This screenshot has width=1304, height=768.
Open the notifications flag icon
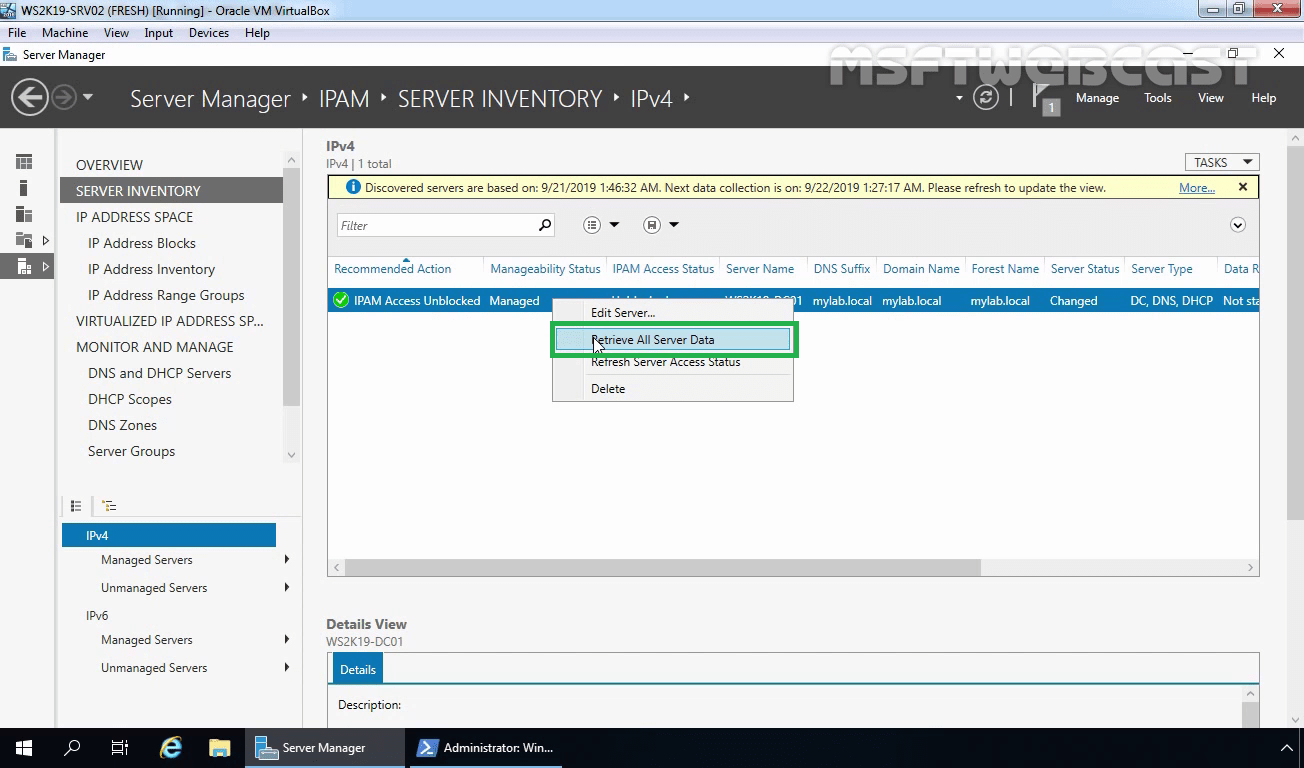pos(1045,99)
